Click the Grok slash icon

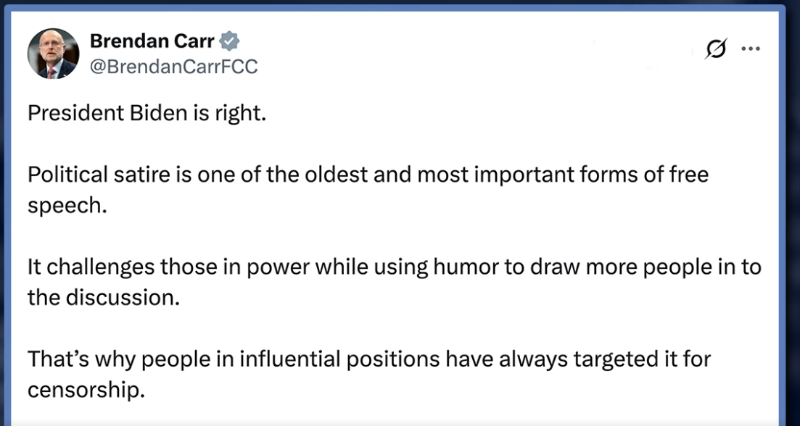click(x=715, y=49)
